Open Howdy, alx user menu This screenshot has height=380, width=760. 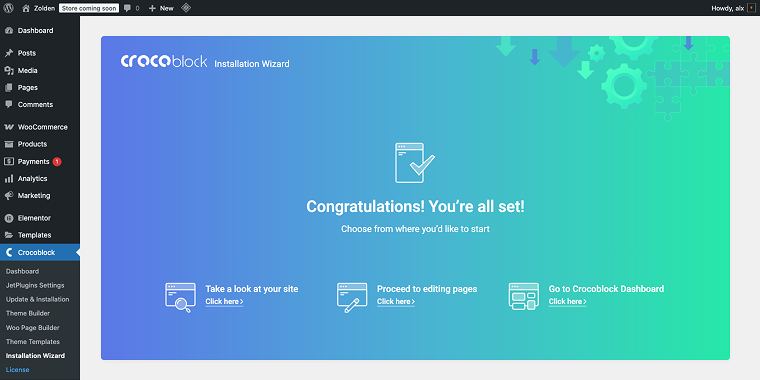(733, 8)
